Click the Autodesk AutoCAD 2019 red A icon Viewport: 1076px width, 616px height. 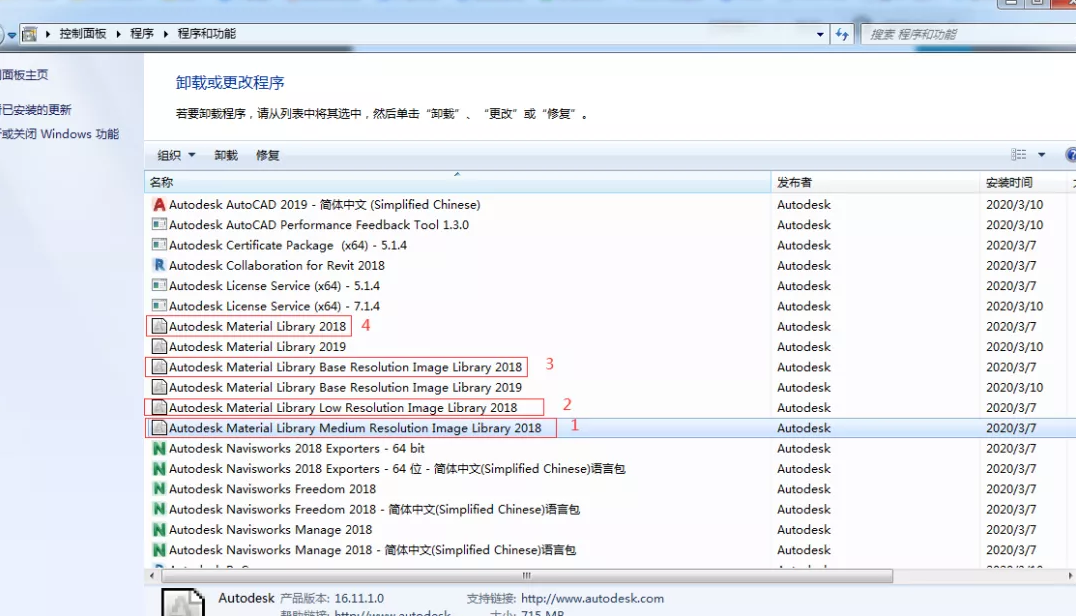(159, 204)
